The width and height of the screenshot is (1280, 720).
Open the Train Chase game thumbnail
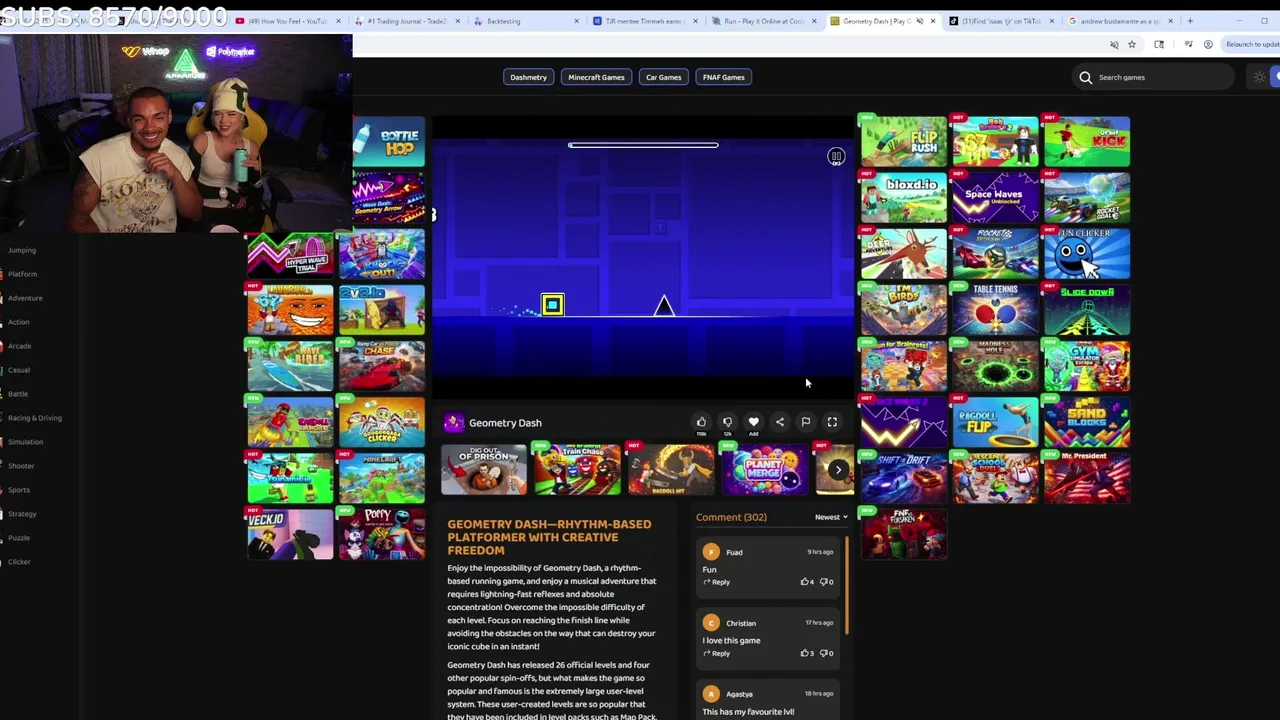pyautogui.click(x=577, y=470)
